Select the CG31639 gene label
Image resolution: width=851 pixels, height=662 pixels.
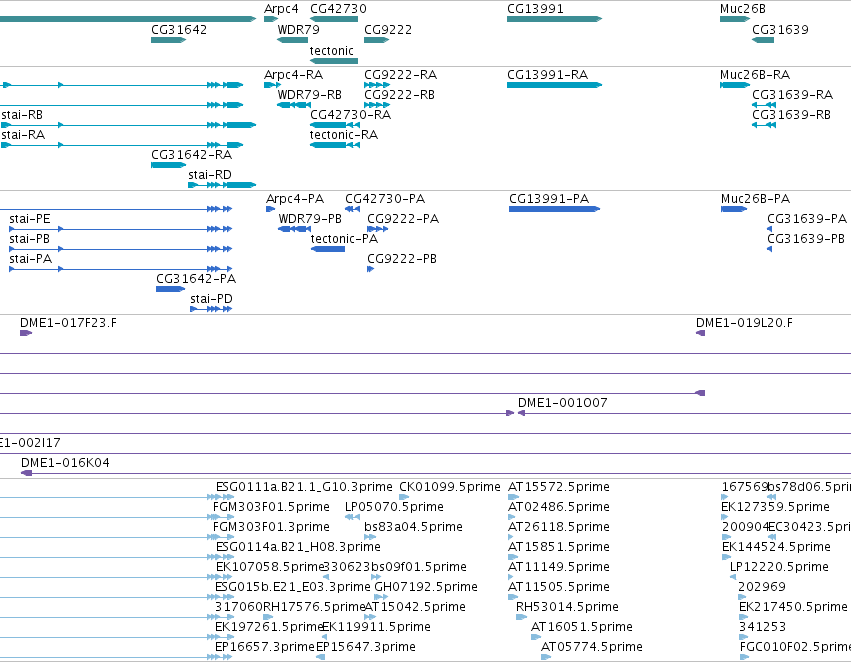(780, 30)
